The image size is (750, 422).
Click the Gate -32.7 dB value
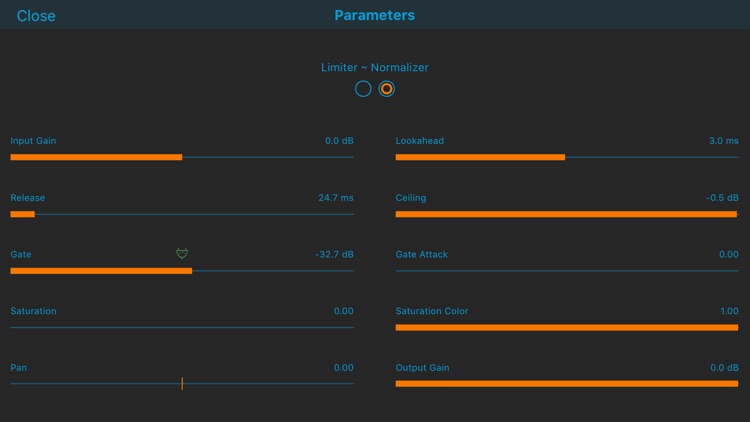click(x=334, y=255)
